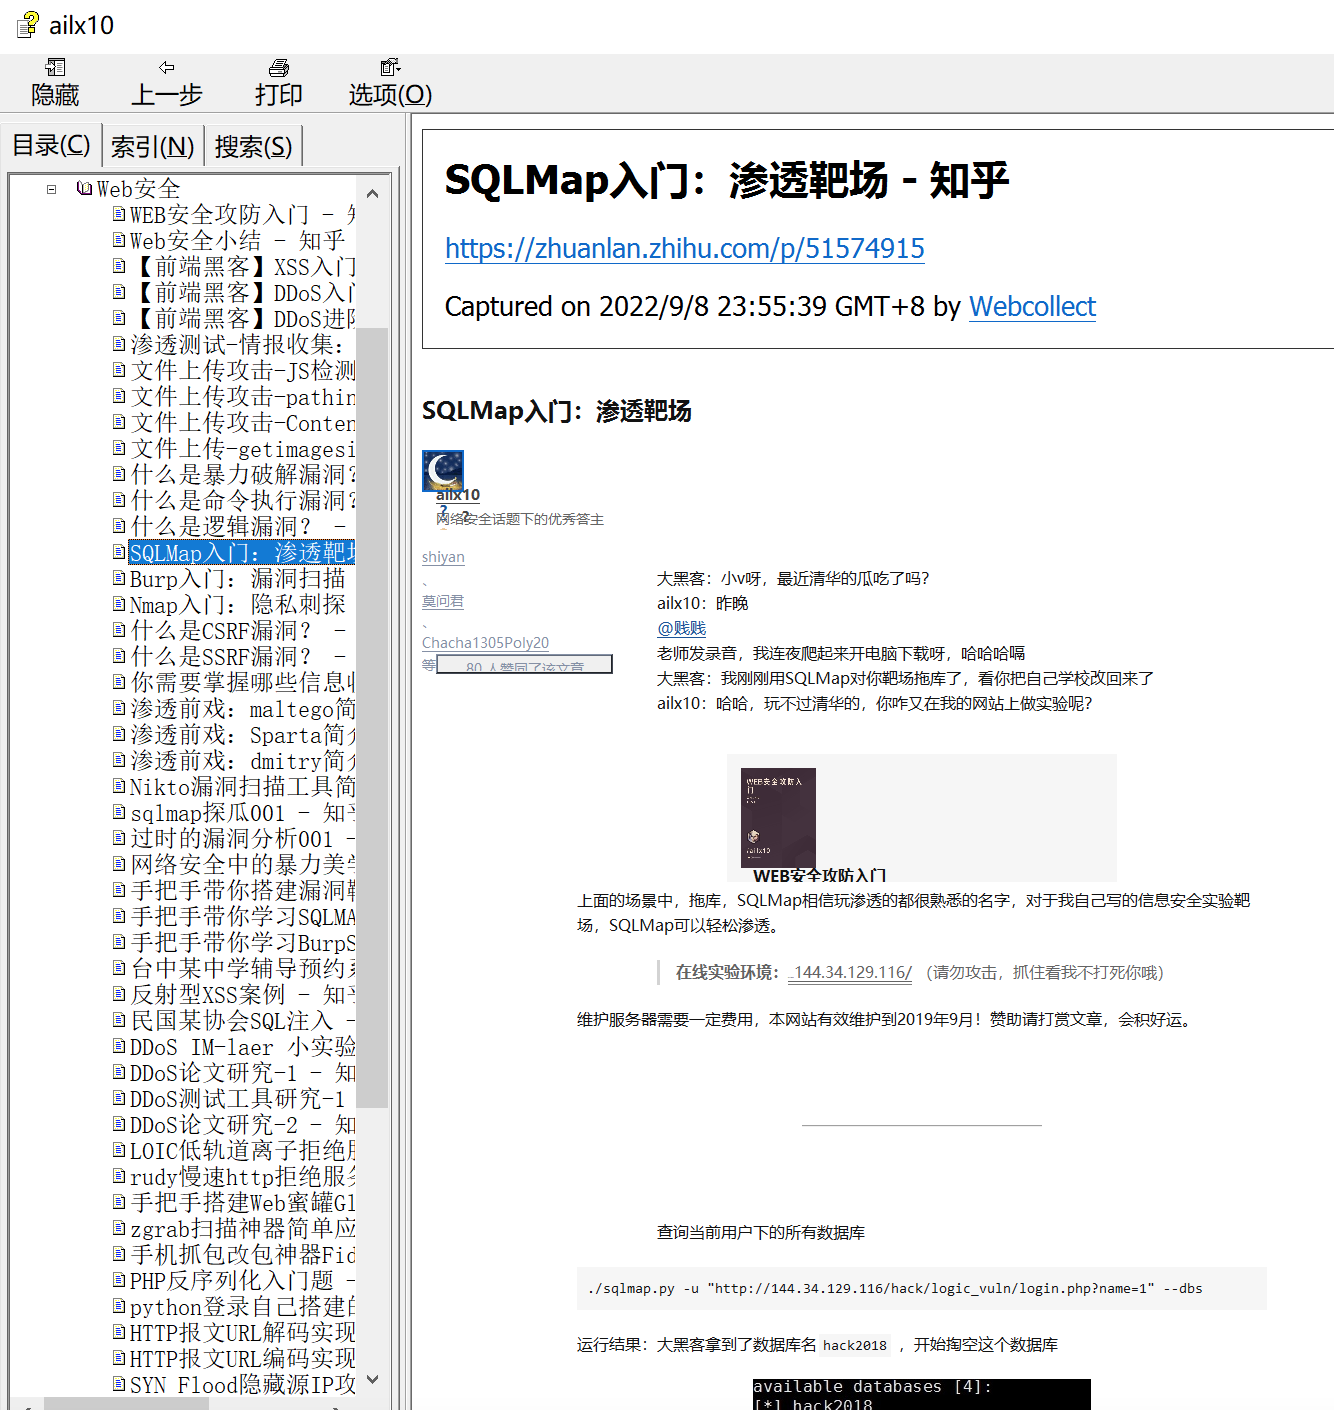The width and height of the screenshot is (1334, 1410).
Task: Select Nmap入门：隐私刺探 tree topic
Action: (237, 604)
